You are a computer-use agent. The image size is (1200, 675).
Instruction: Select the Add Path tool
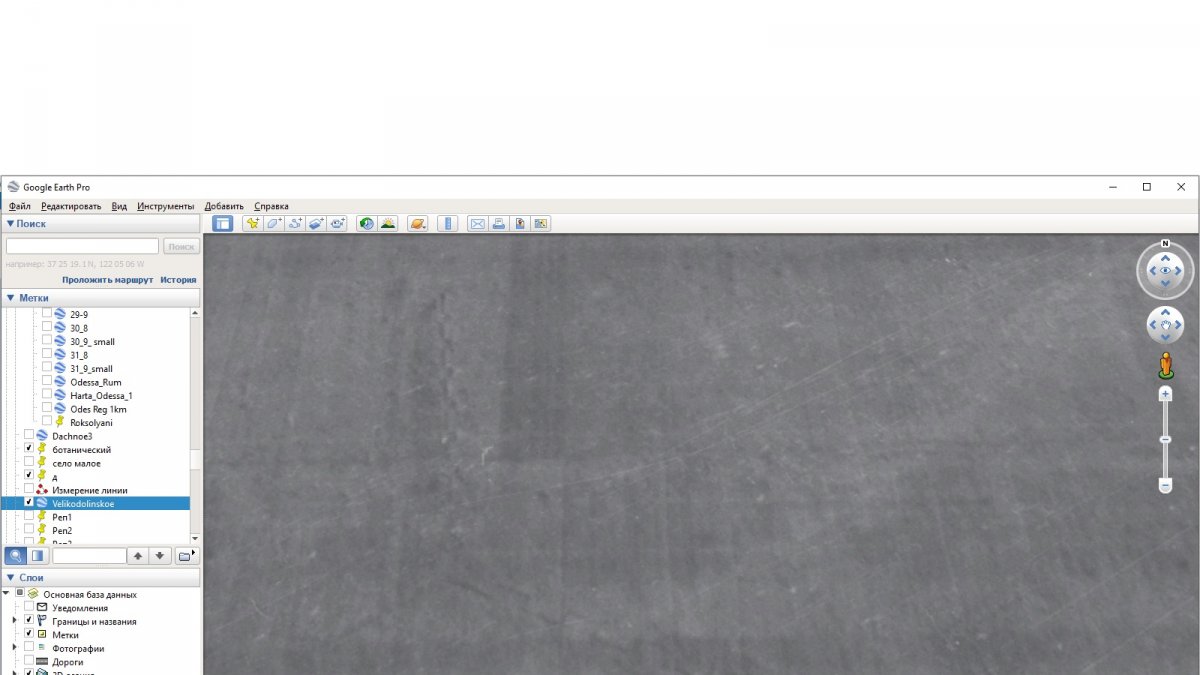click(x=295, y=223)
